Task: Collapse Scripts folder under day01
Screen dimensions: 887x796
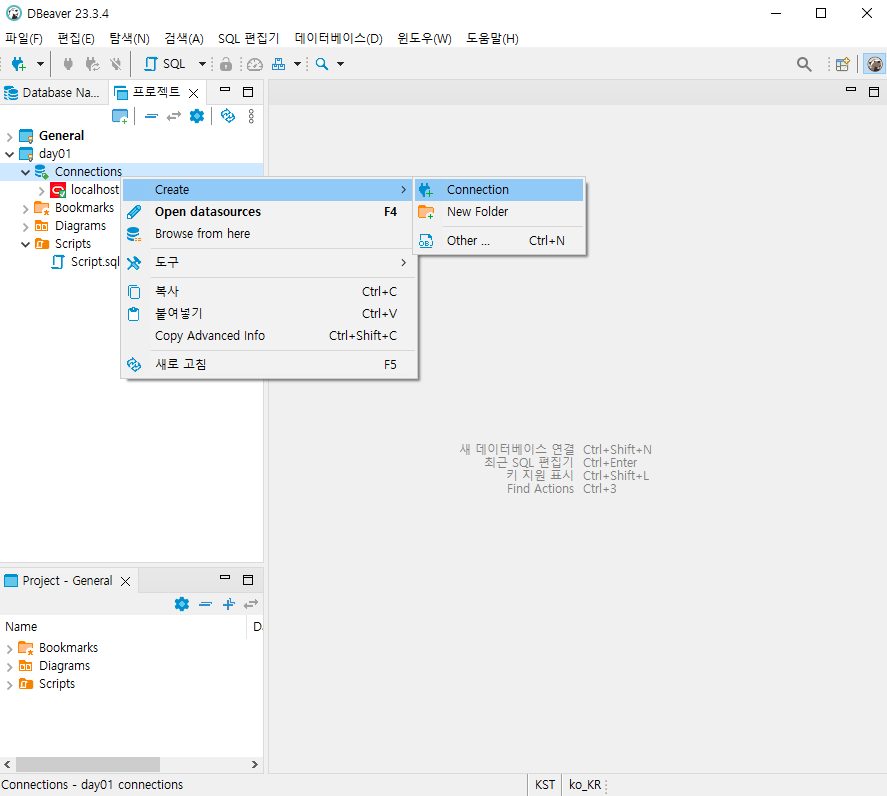Action: point(25,244)
